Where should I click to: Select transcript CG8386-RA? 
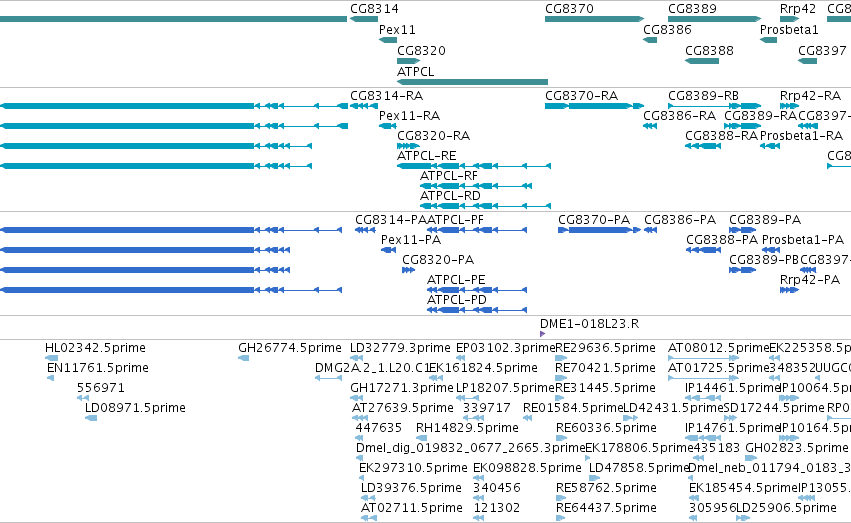click(x=679, y=116)
